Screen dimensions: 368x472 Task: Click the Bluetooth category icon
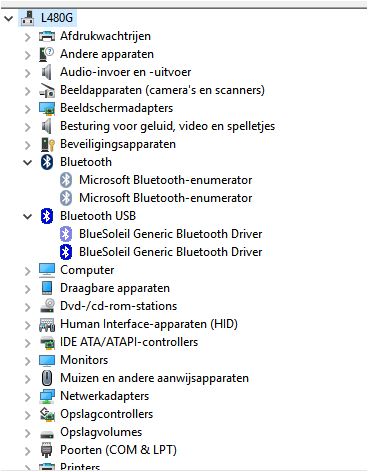click(x=47, y=162)
